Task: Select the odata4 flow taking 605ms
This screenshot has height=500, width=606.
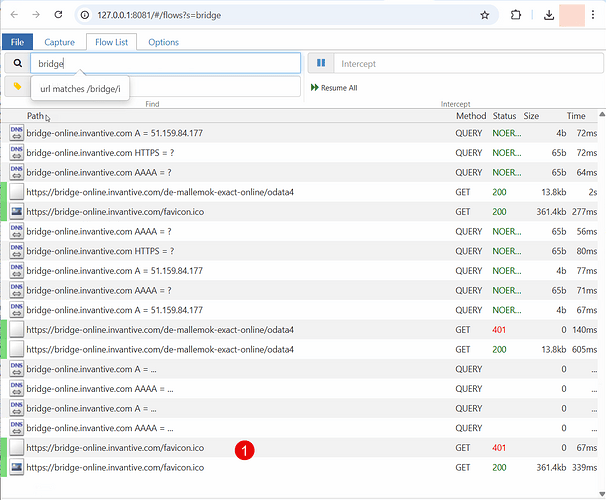Action: point(300,349)
